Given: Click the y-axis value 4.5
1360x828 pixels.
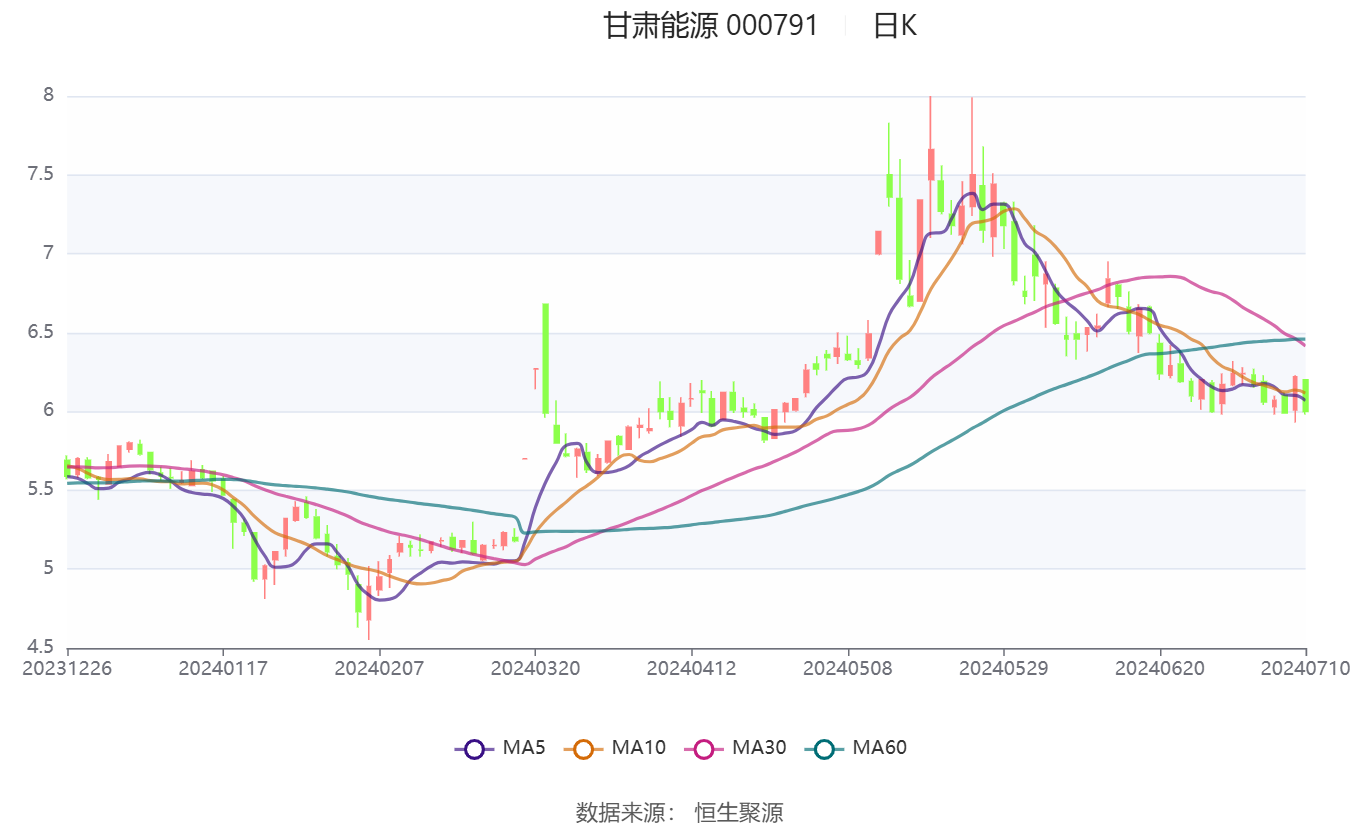Looking at the screenshot, I should 40,647.
